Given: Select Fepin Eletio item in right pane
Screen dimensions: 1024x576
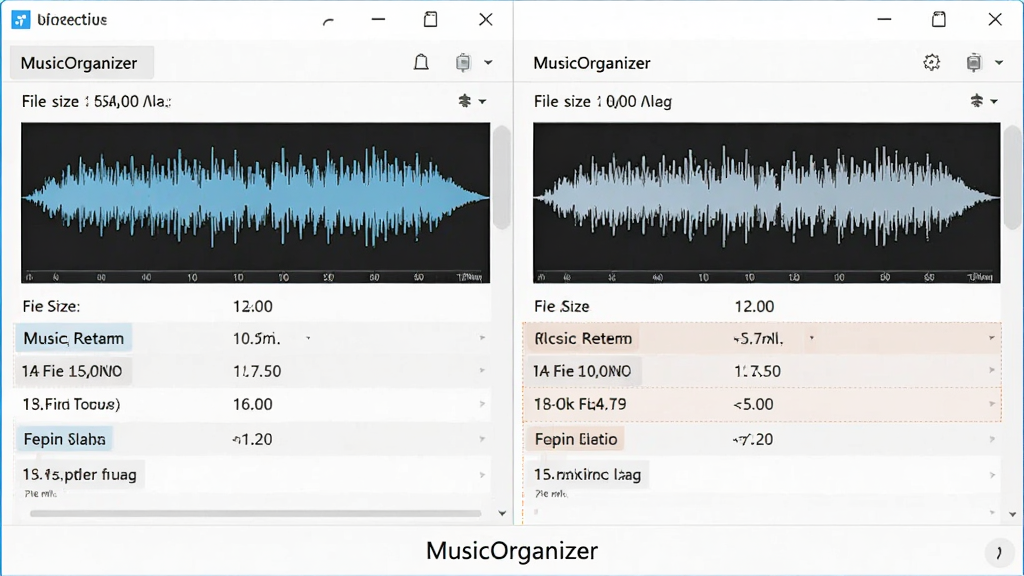Looking at the screenshot, I should pyautogui.click(x=576, y=439).
